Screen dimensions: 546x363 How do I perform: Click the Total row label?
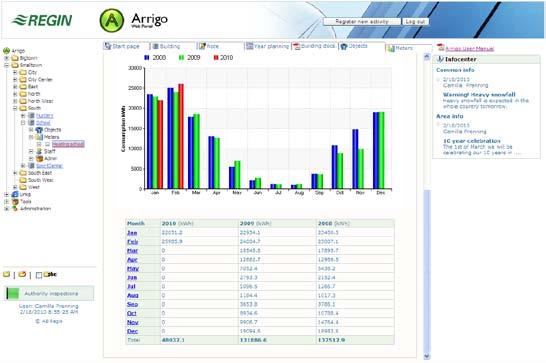(134, 340)
